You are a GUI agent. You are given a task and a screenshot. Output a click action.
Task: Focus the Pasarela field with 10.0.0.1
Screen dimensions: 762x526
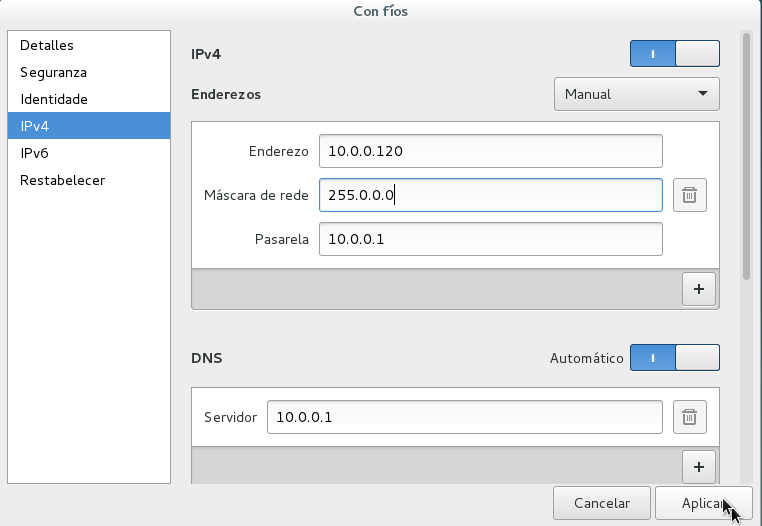pos(491,239)
